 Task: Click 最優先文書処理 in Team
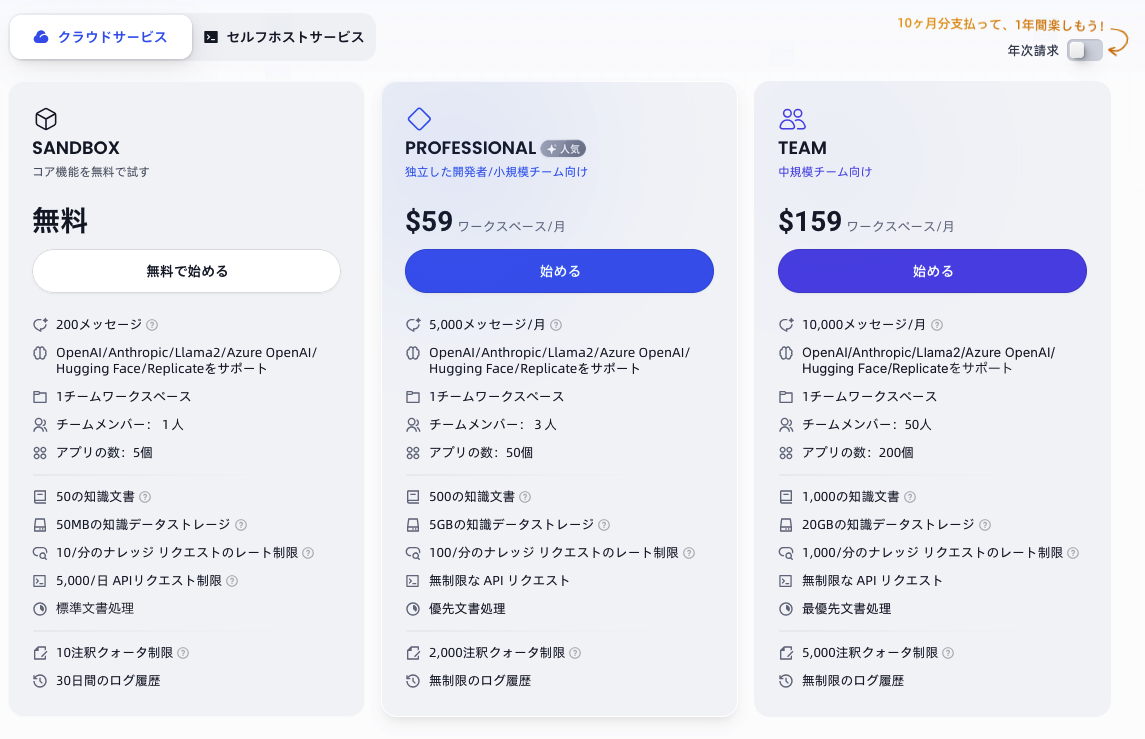[x=846, y=608]
